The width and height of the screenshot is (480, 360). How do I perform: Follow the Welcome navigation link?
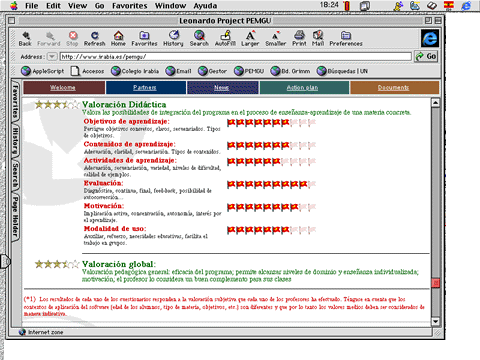point(63,87)
